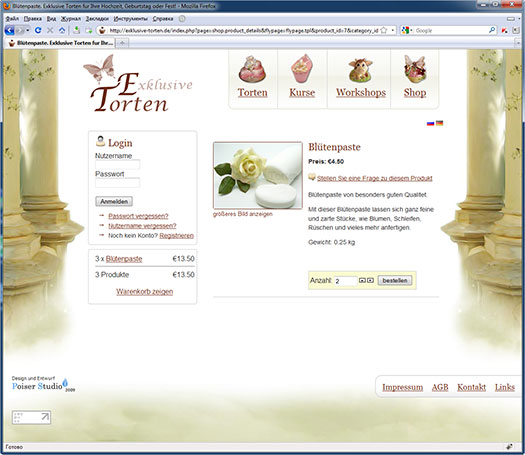Click into the Google search field
The height and width of the screenshot is (455, 525).
451,30
